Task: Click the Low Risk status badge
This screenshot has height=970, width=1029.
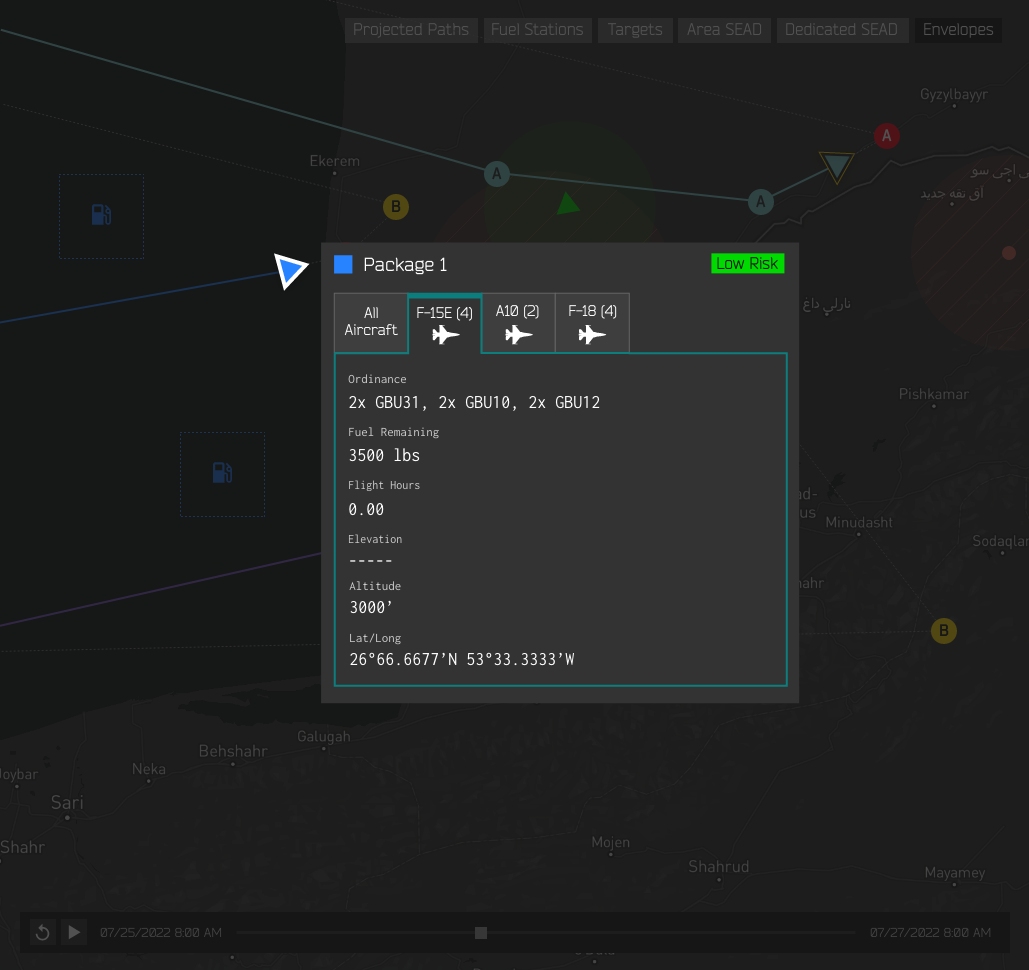Action: [x=747, y=264]
